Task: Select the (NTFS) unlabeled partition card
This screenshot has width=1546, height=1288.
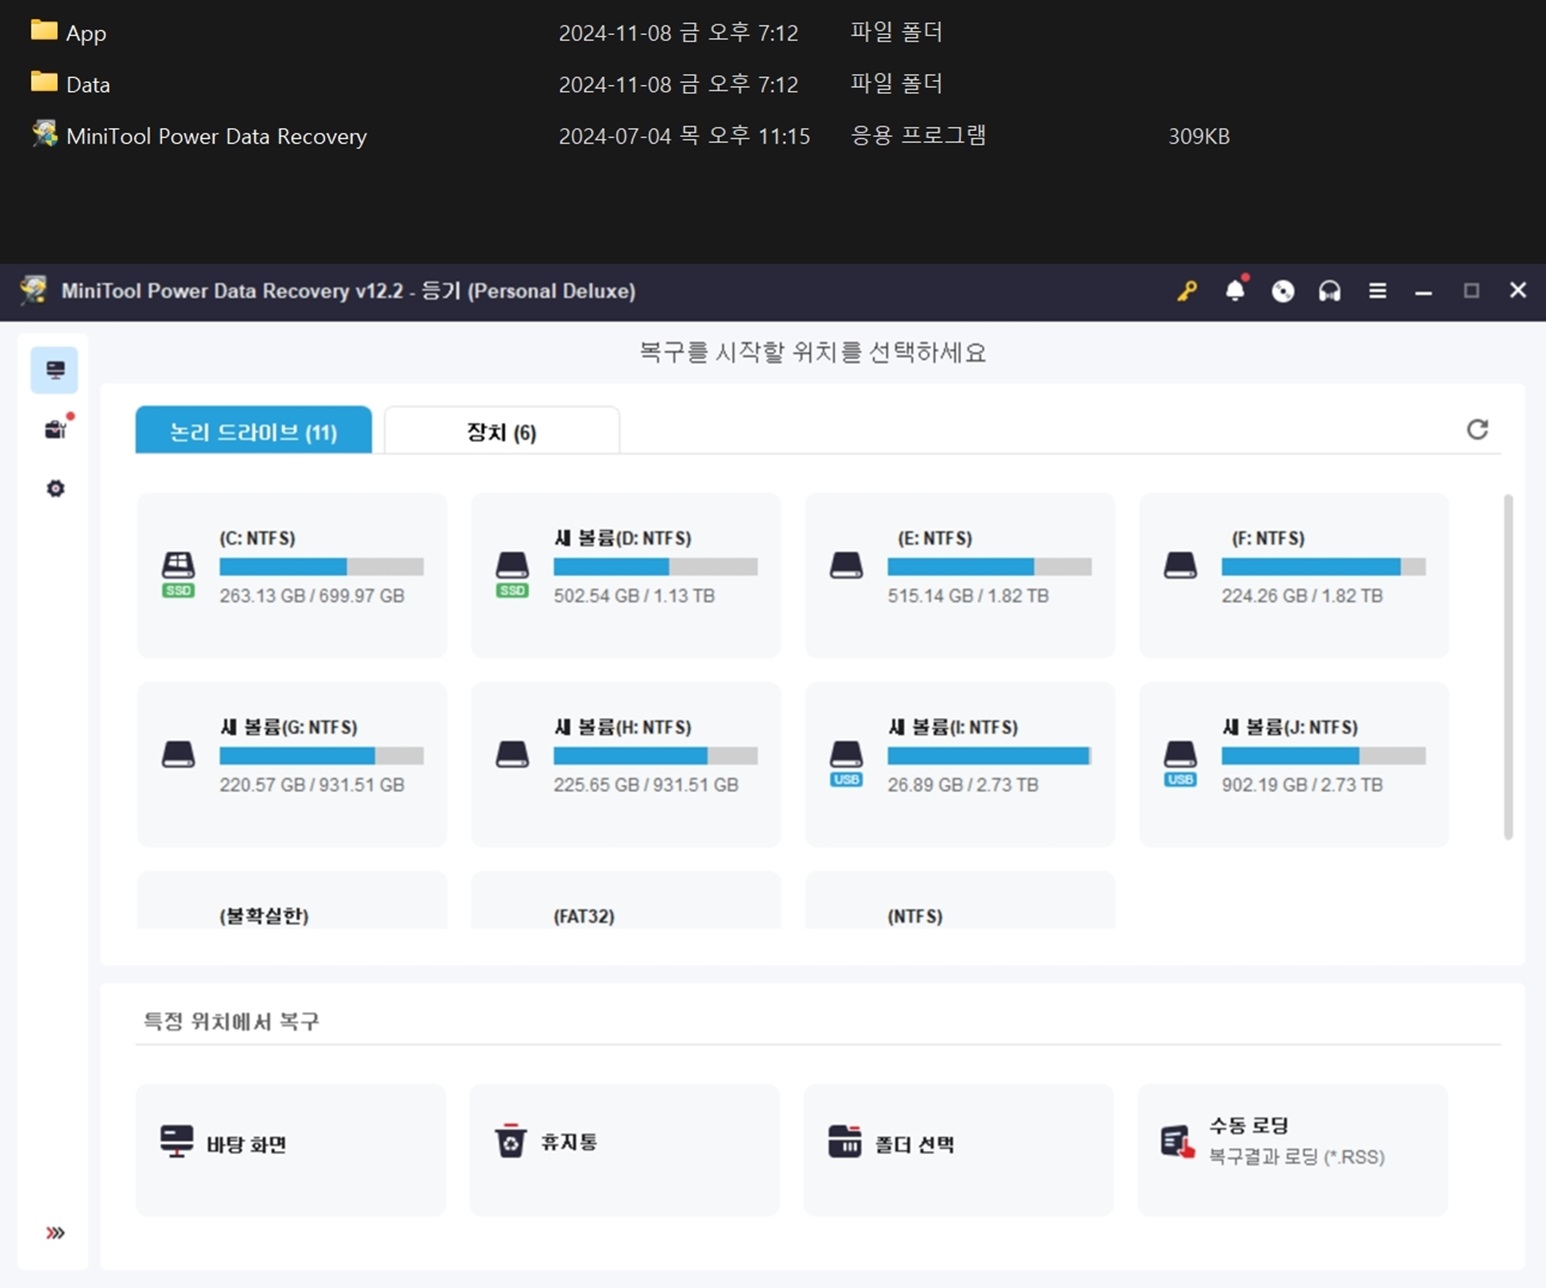Action: (x=960, y=900)
